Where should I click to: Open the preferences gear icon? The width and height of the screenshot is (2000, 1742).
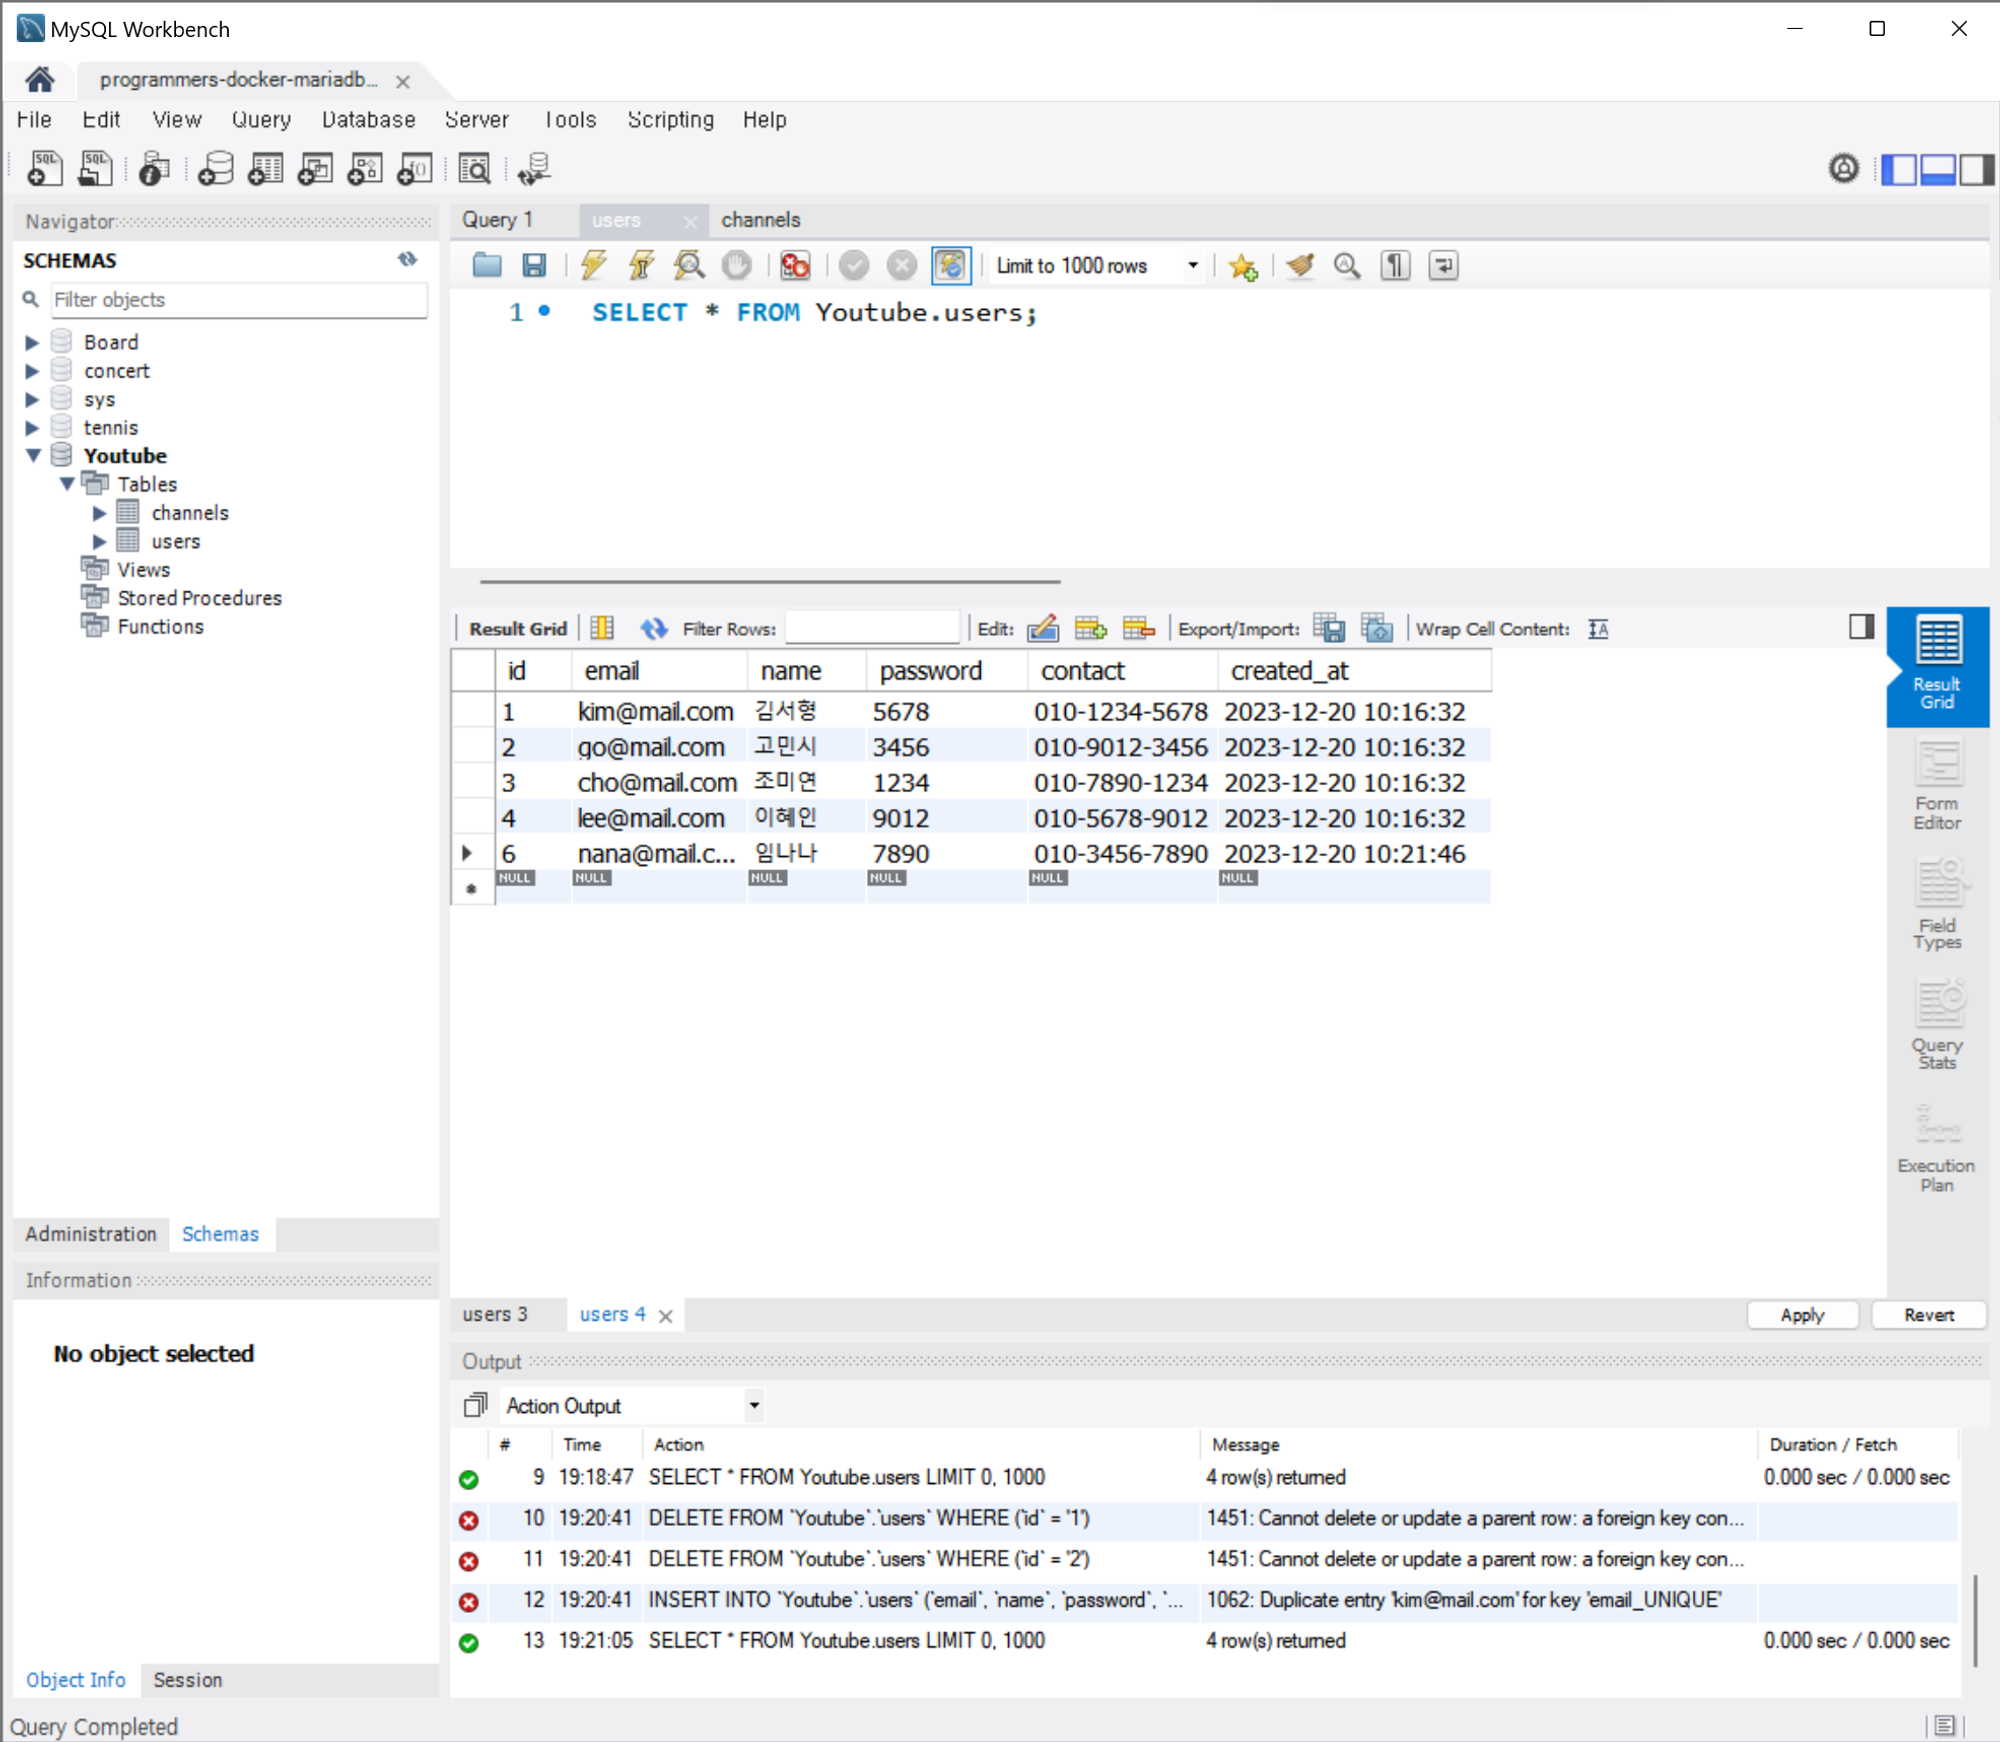[x=1844, y=168]
